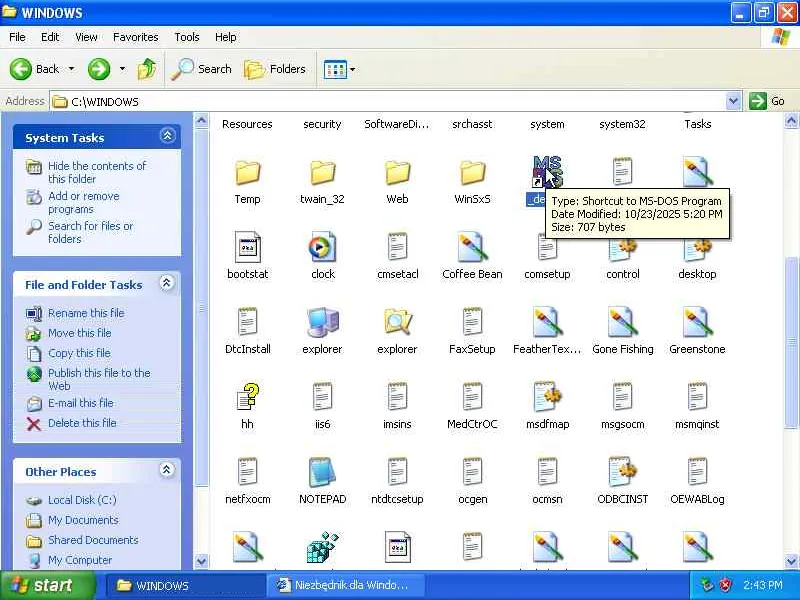Collapse the Other Places panel
This screenshot has width=800, height=600.
167,469
